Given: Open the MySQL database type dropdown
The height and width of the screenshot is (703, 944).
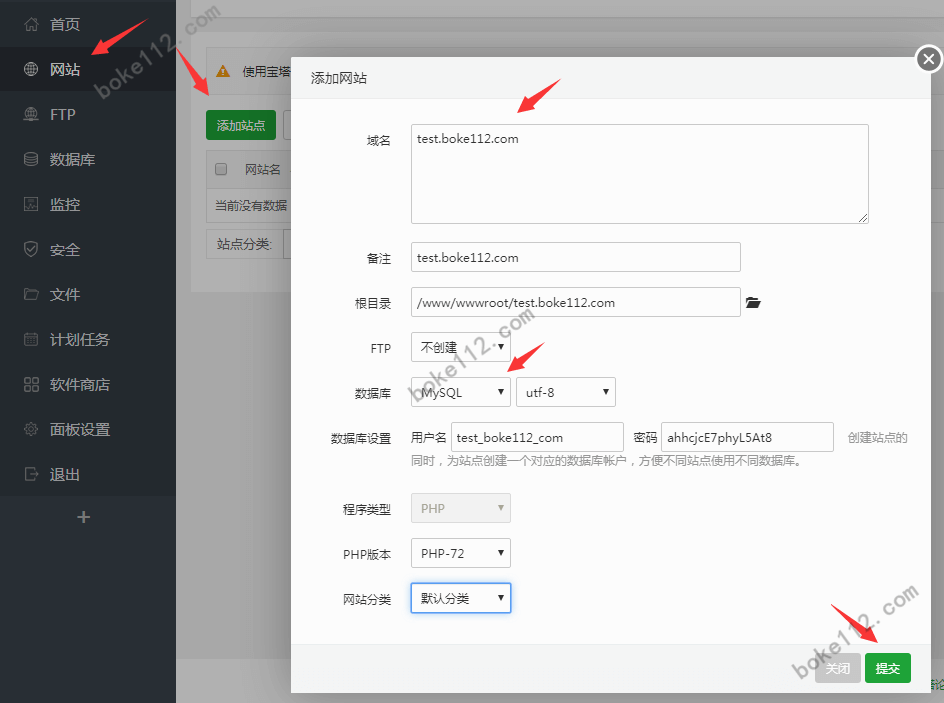Looking at the screenshot, I should 461,392.
